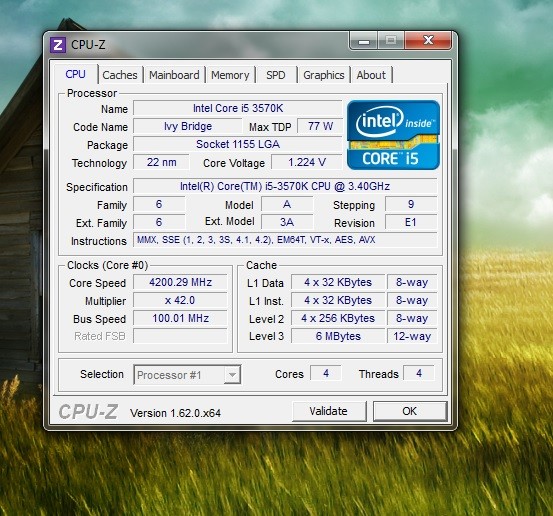553x516 pixels.
Task: Click the Ext. Model value 3A
Action: (x=287, y=222)
